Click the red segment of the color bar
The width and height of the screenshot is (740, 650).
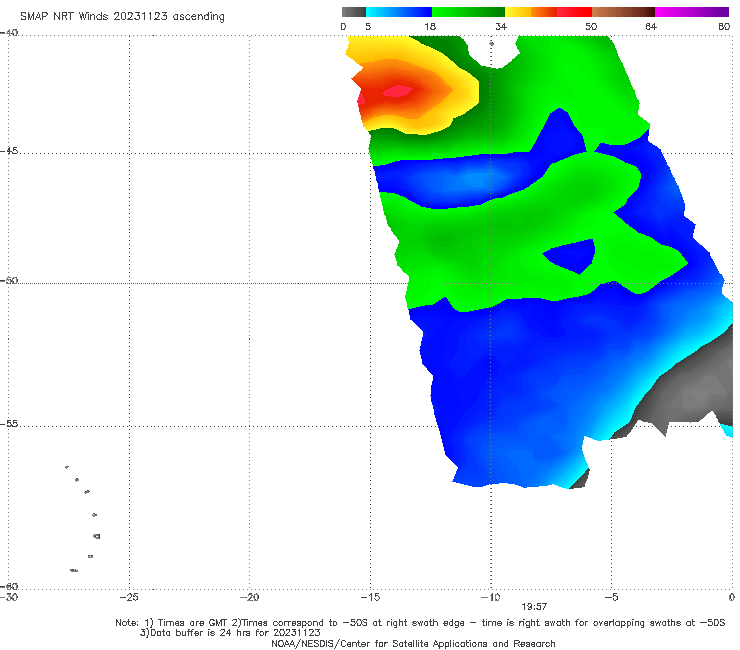(x=574, y=12)
